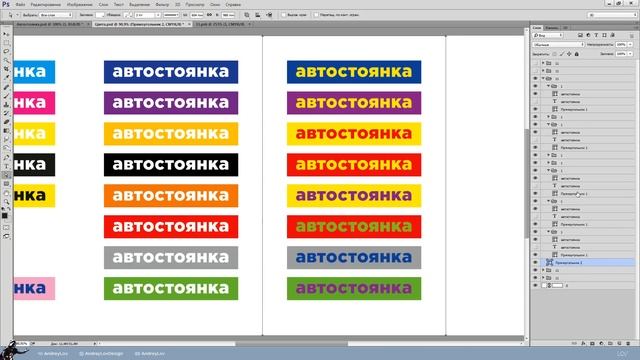Select the Clone Stamp tool
Image resolution: width=640 pixels, height=360 pixels.
coord(6,104)
